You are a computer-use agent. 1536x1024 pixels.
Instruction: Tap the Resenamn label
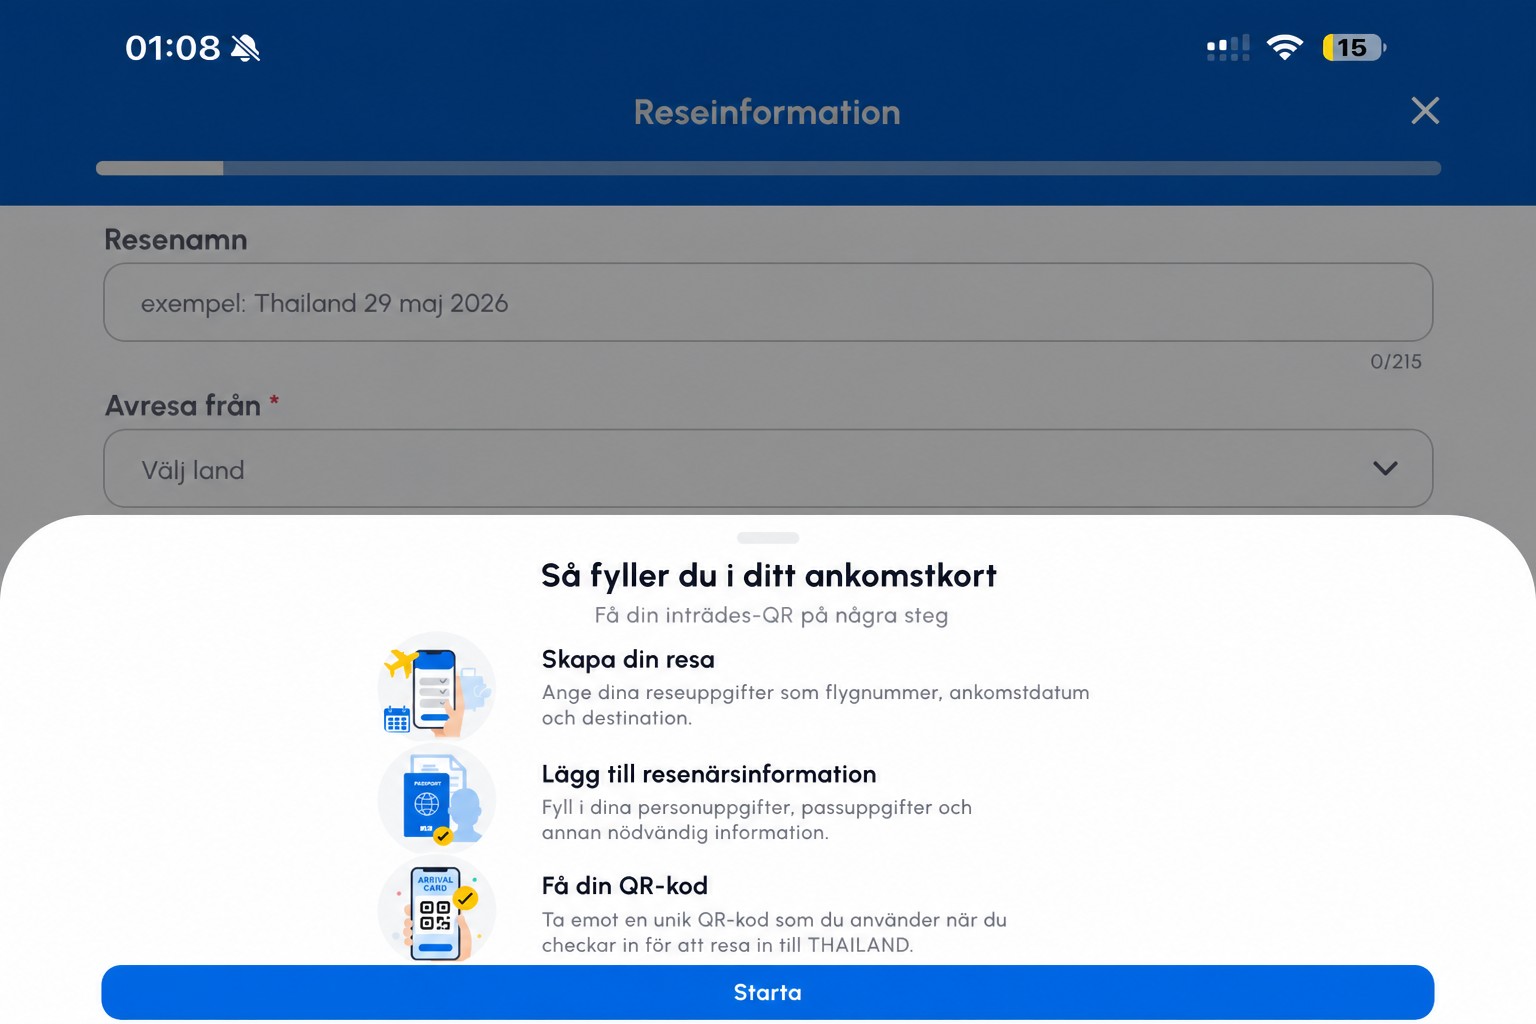coord(176,239)
